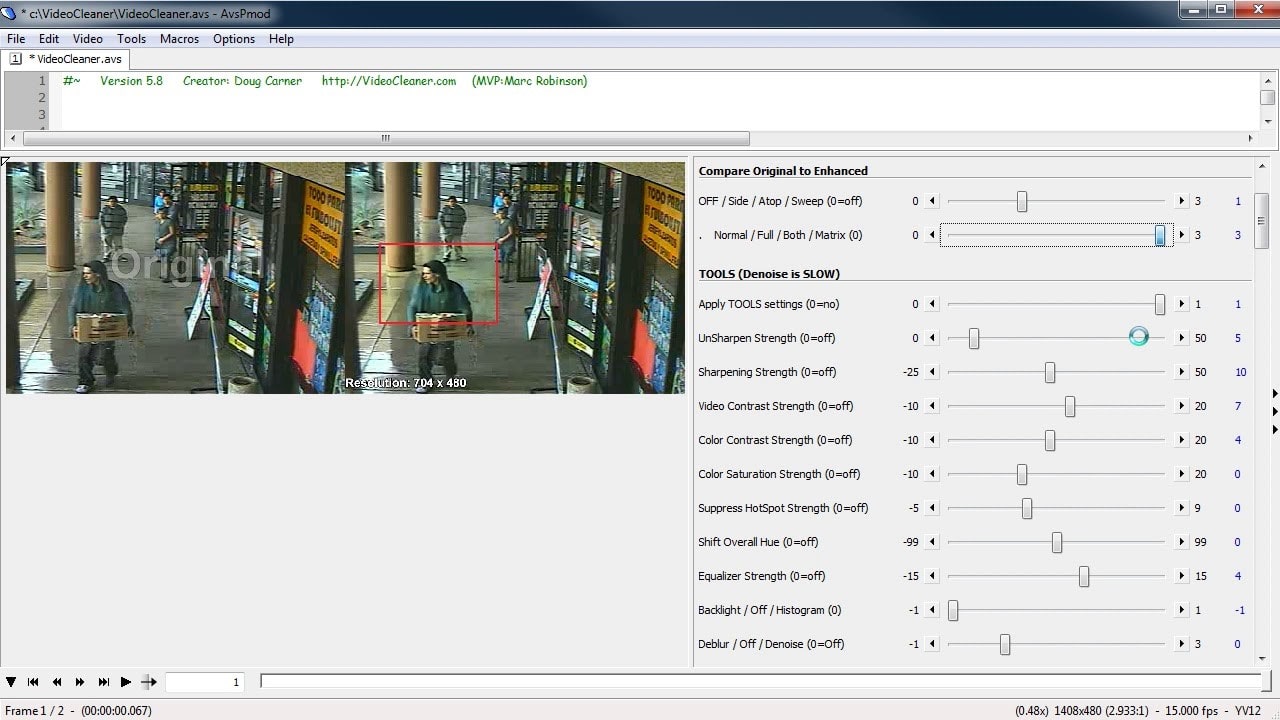Screen dimensions: 1280x720
Task: Click the script editor horizontal scrollbar
Action: (386, 138)
